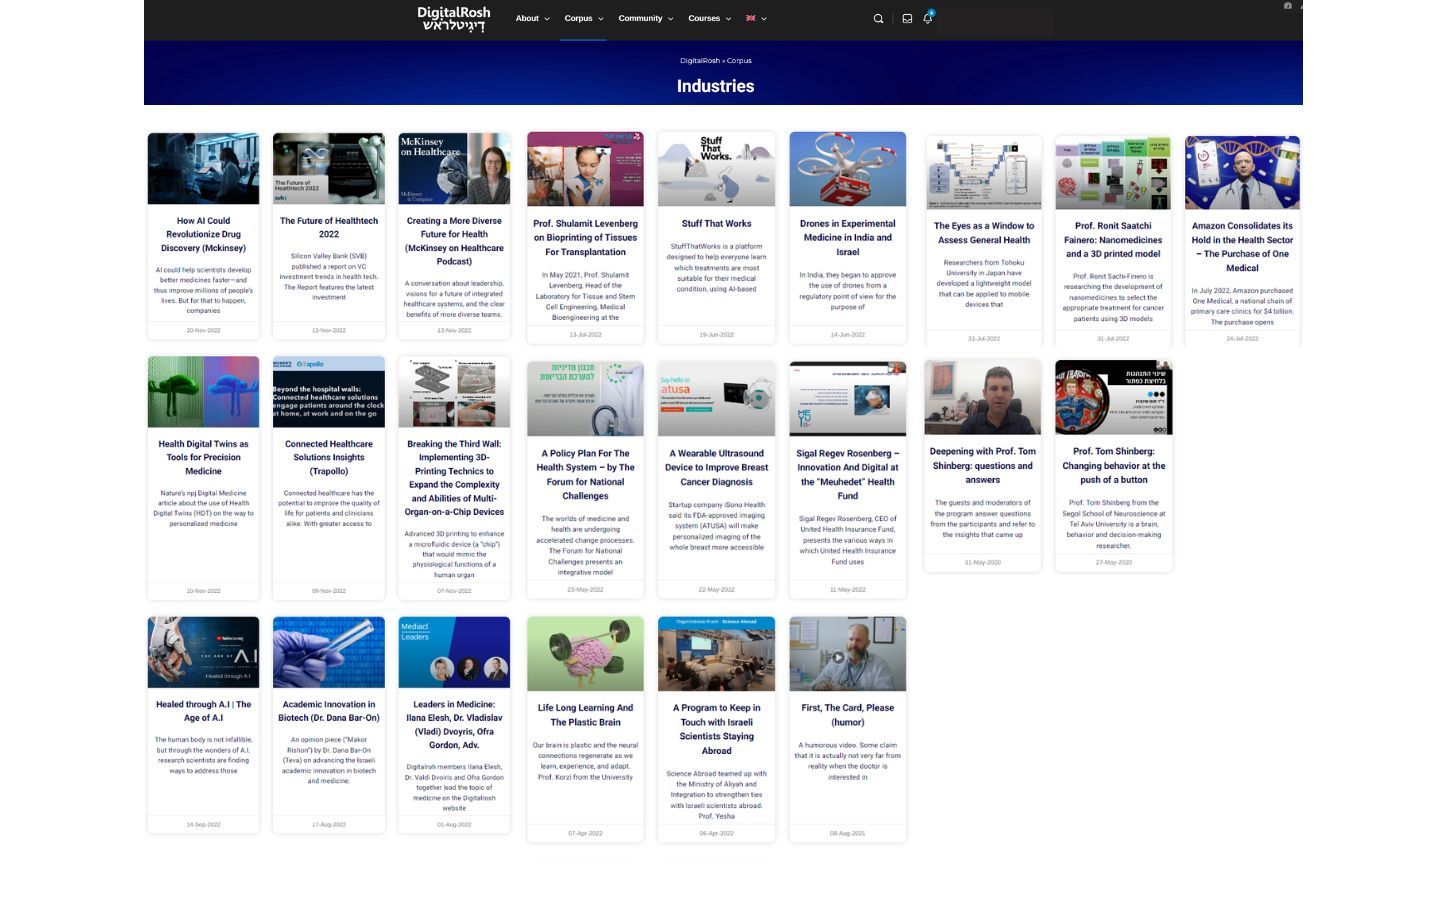The width and height of the screenshot is (1440, 900).
Task: Click the drone with medical kit thumbnail
Action: pos(847,169)
